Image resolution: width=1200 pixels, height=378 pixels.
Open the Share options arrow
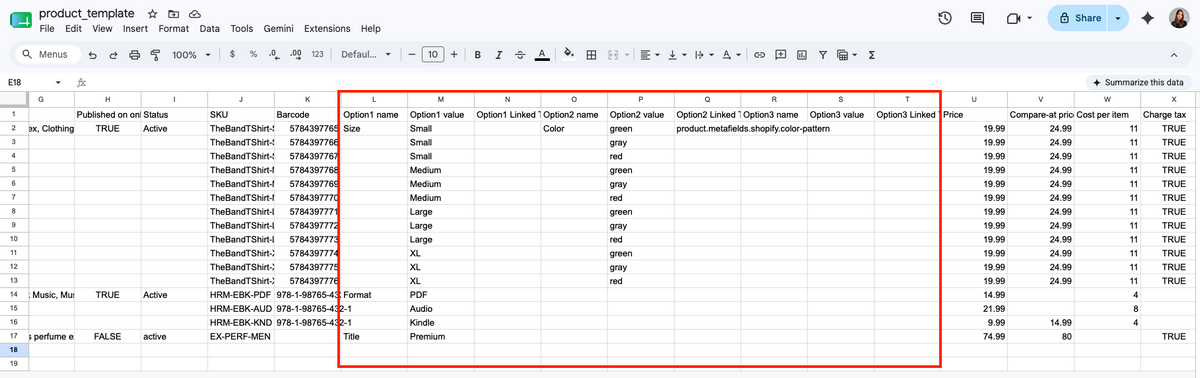click(1117, 18)
